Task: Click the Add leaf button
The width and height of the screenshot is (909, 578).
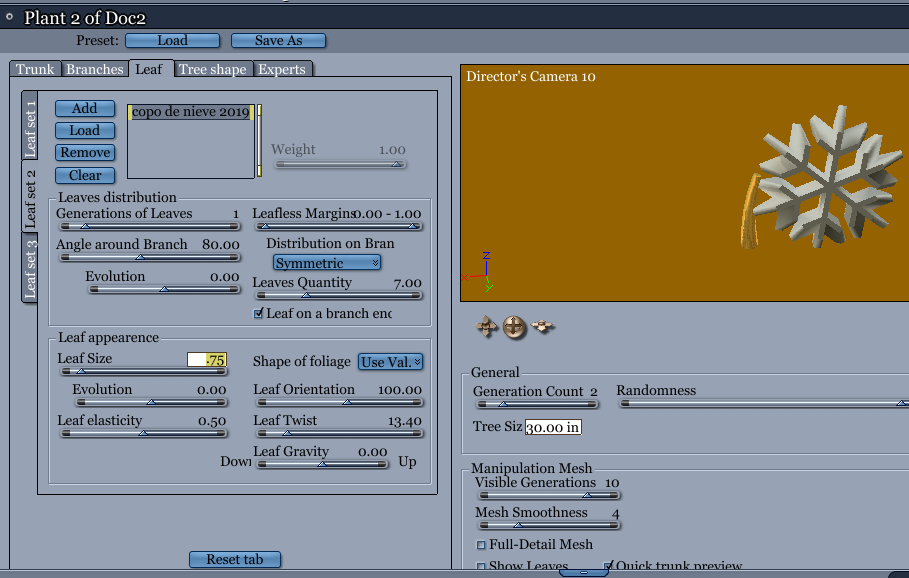Action: [85, 108]
